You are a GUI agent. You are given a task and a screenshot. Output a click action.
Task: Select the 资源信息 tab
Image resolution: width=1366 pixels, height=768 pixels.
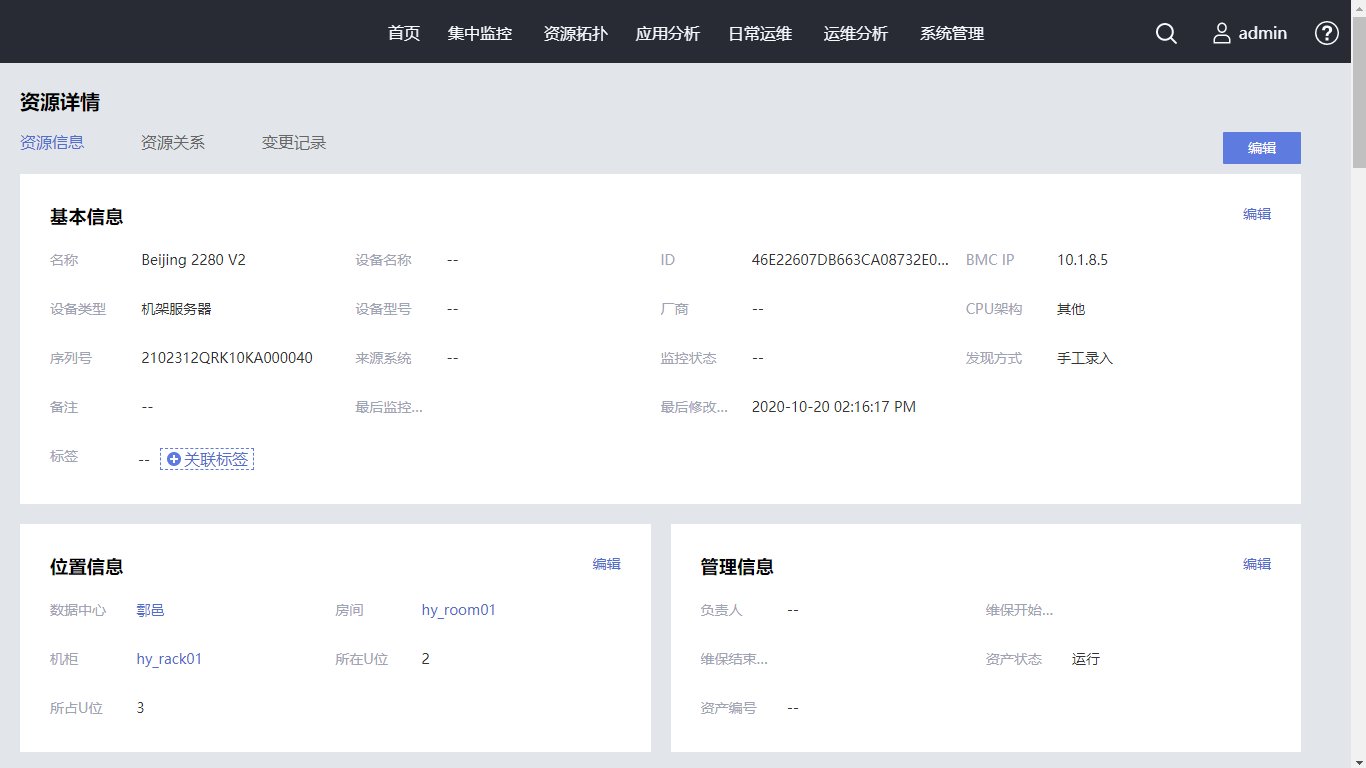52,142
